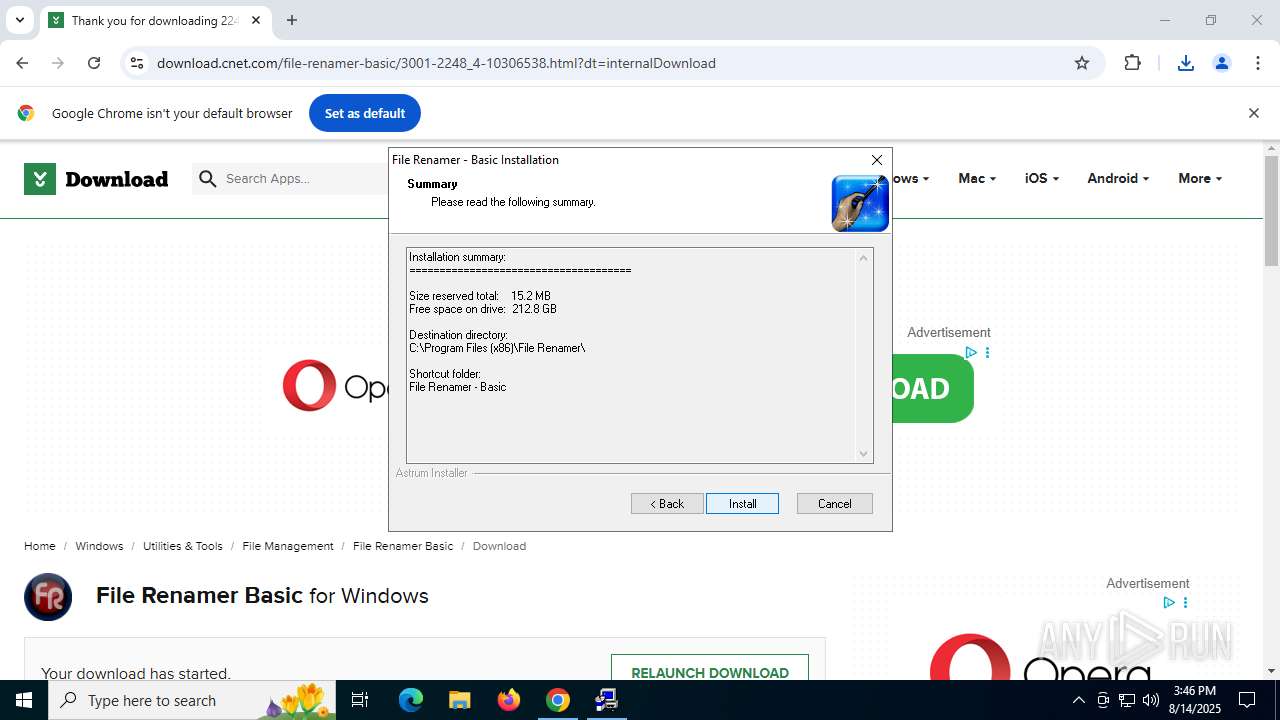The width and height of the screenshot is (1280, 720).
Task: Reload the page in Chrome
Action: (x=94, y=63)
